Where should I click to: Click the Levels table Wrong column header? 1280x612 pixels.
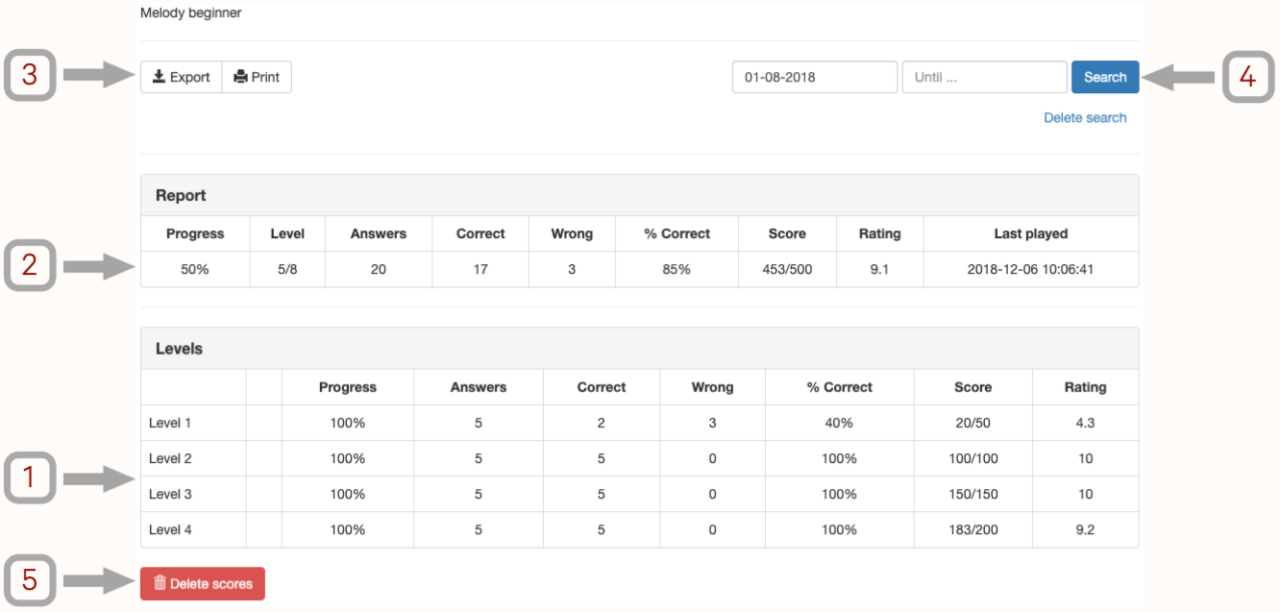(712, 387)
